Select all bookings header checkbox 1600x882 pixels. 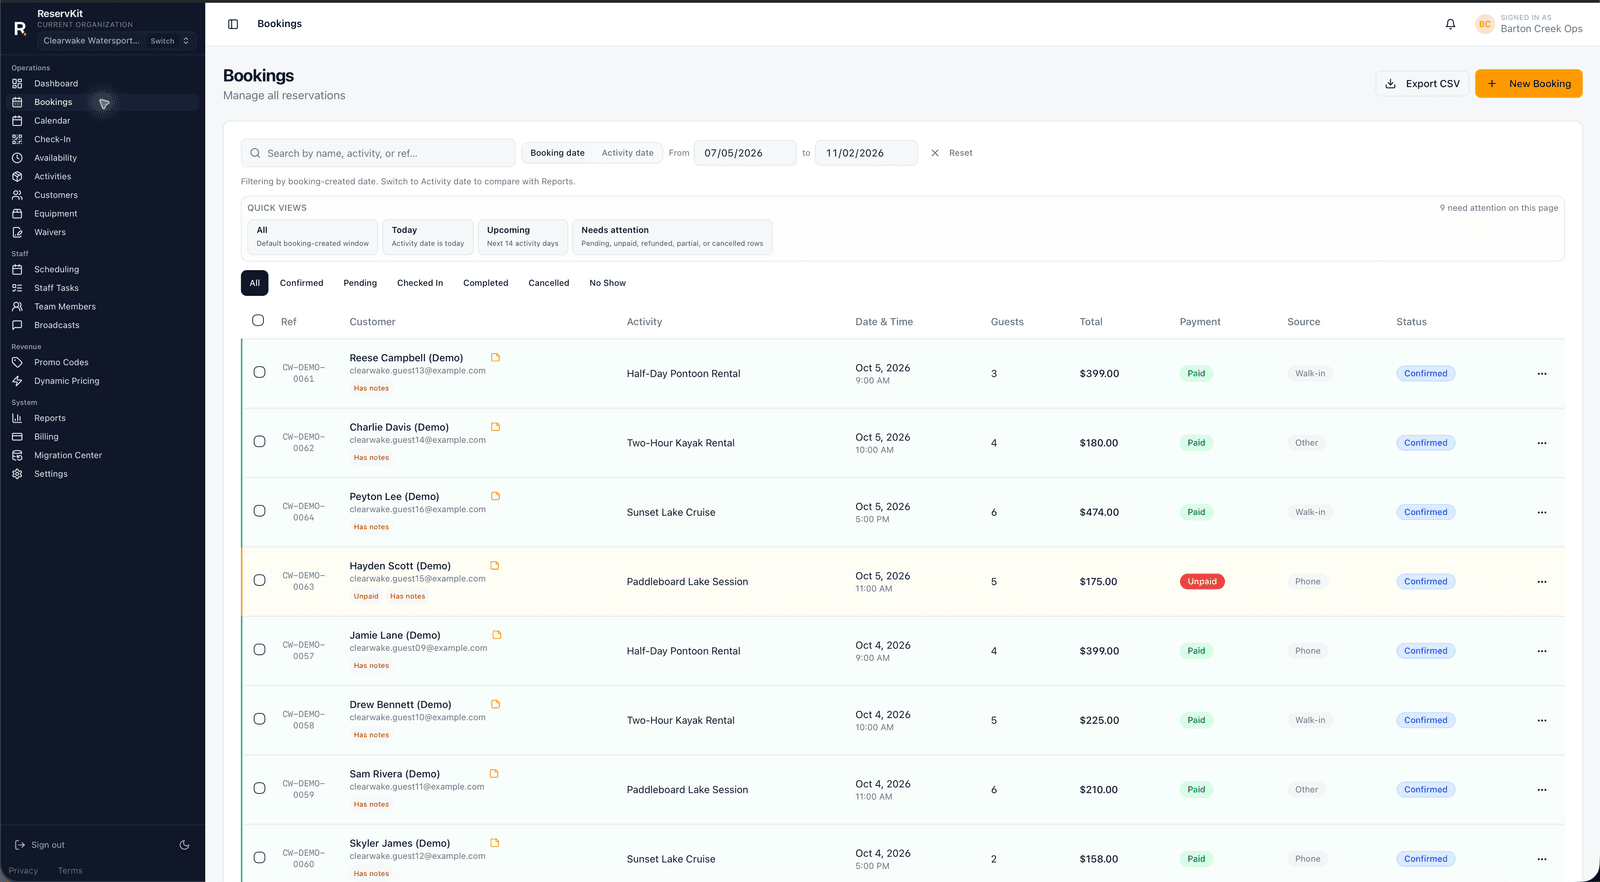(258, 321)
